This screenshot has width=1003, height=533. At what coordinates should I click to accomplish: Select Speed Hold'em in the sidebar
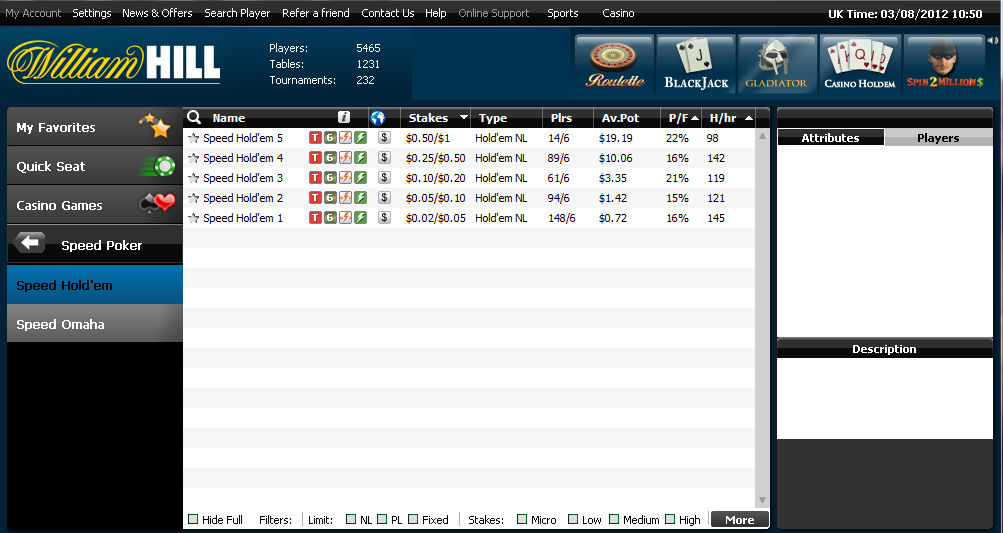pyautogui.click(x=95, y=285)
